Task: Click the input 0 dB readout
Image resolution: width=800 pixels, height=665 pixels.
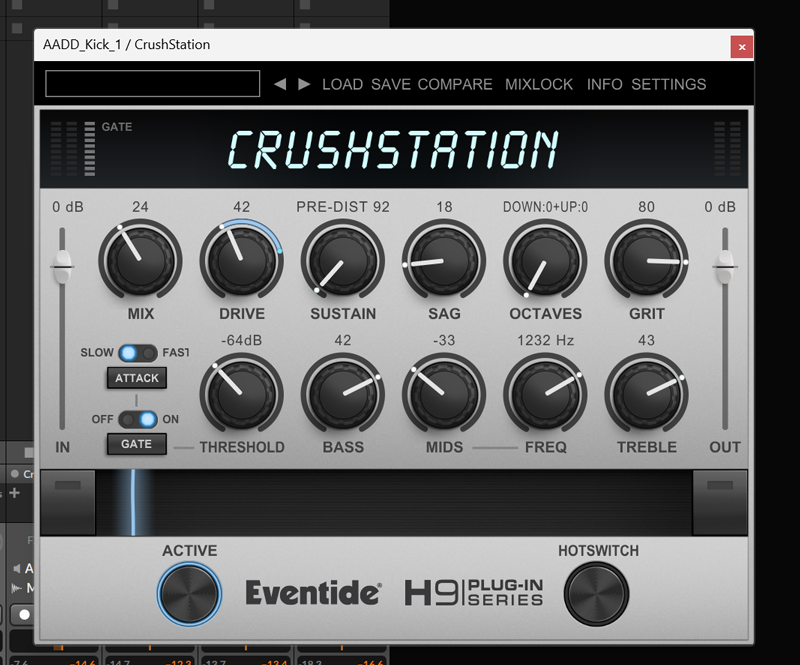Action: 68,207
